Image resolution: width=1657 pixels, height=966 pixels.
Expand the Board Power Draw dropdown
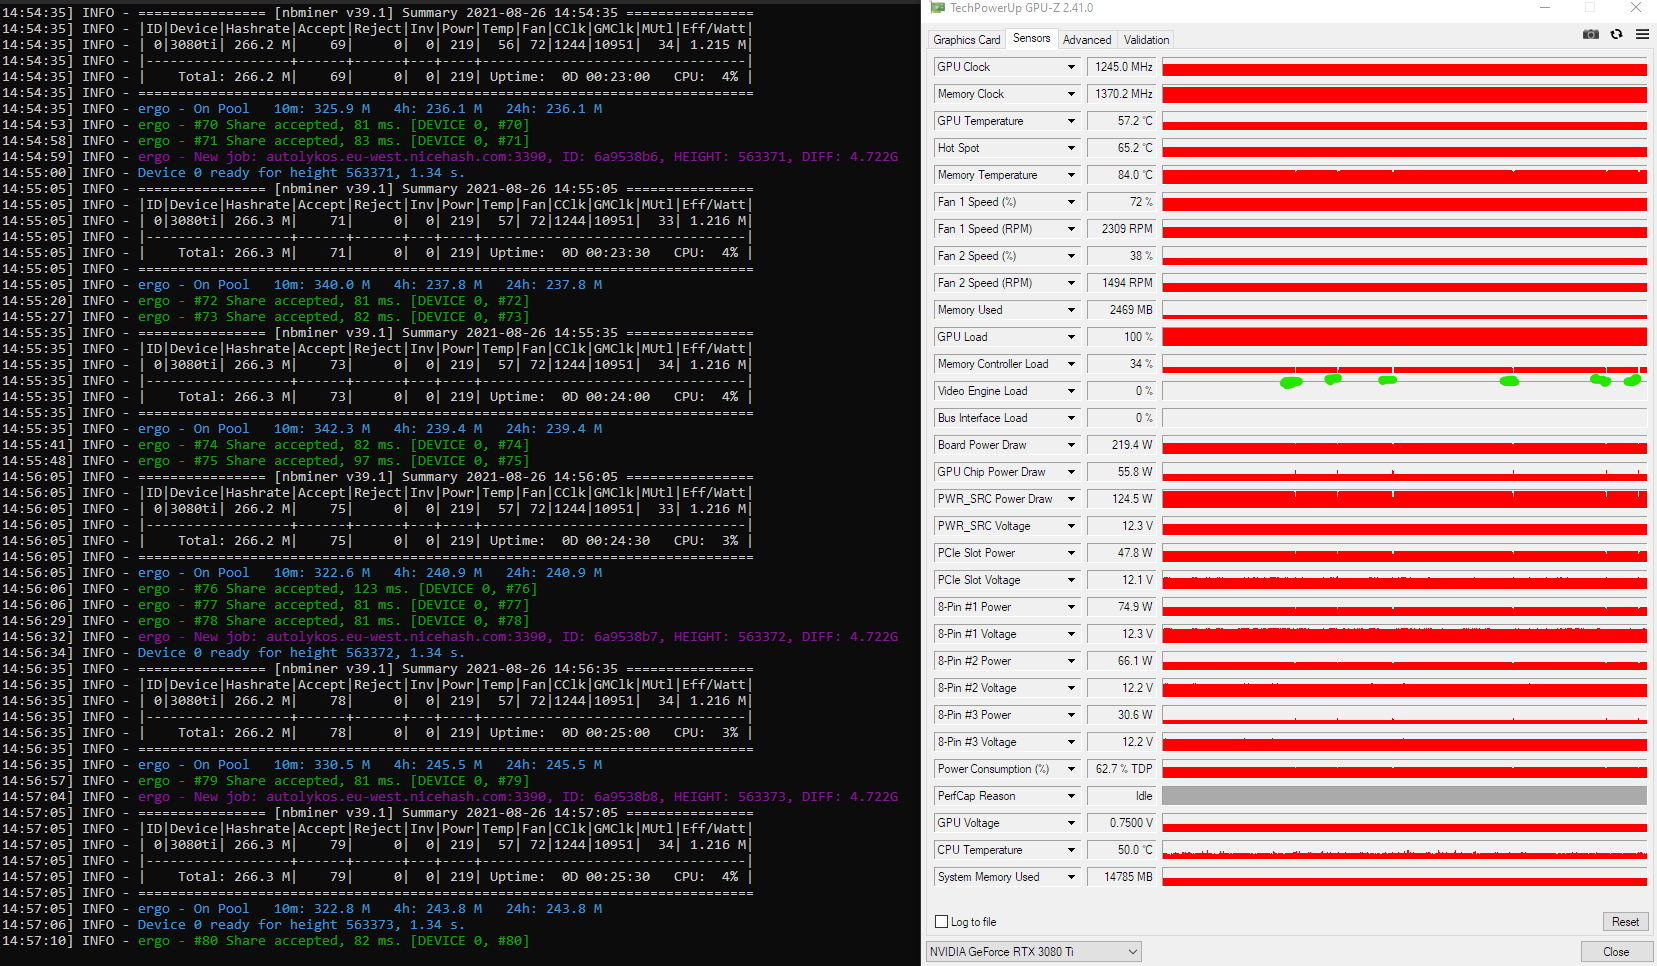1071,445
